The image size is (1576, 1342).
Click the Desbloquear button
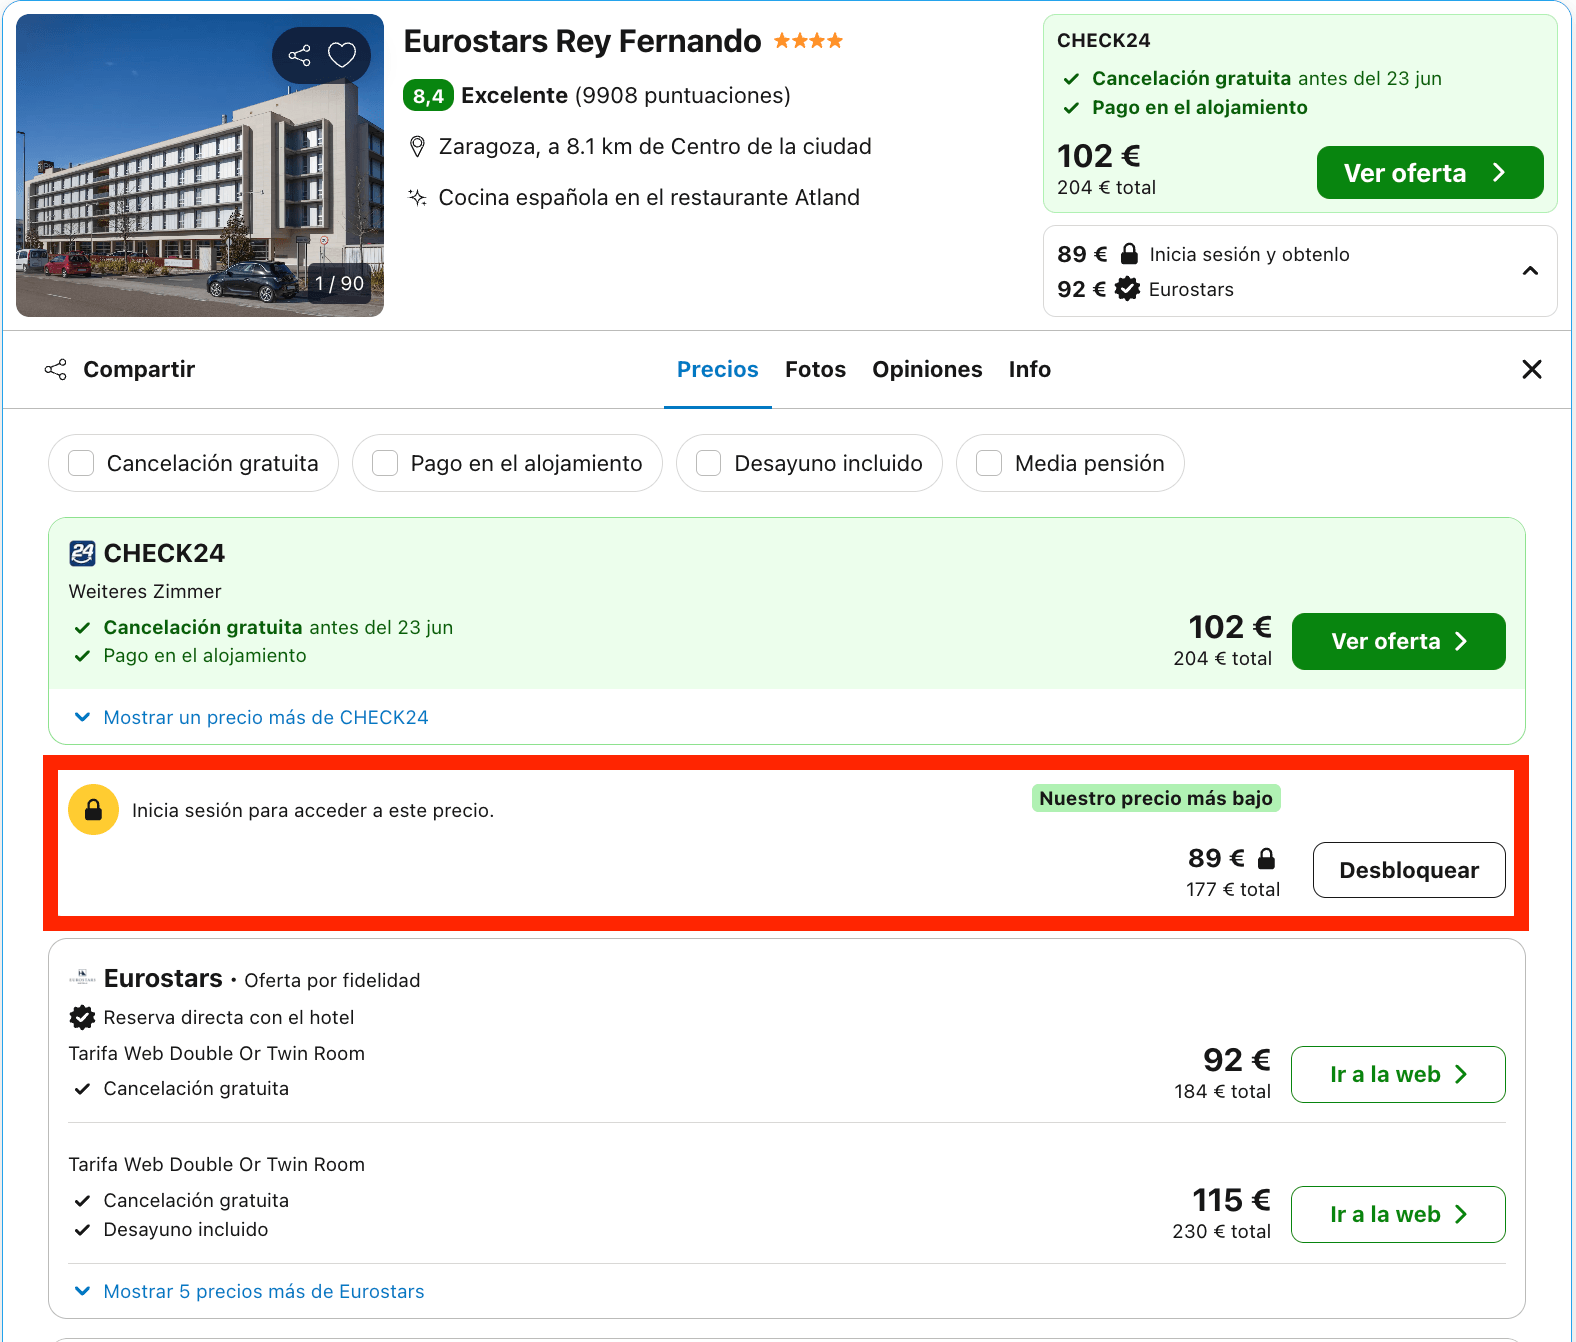tap(1409, 870)
